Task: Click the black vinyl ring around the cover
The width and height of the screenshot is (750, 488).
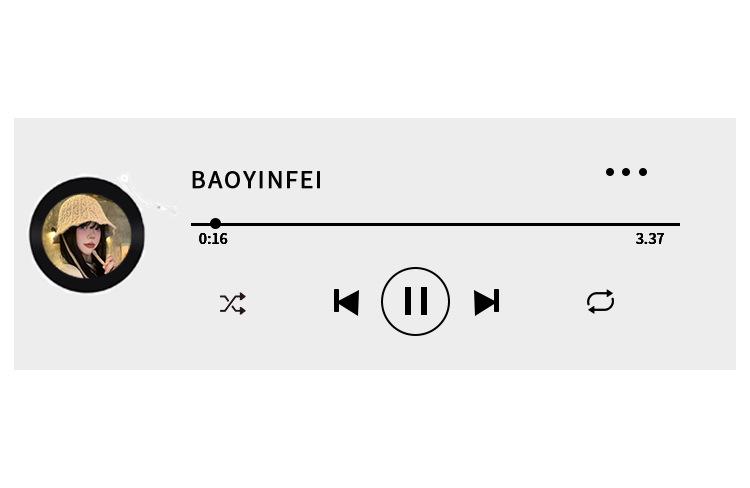Action: click(x=87, y=186)
